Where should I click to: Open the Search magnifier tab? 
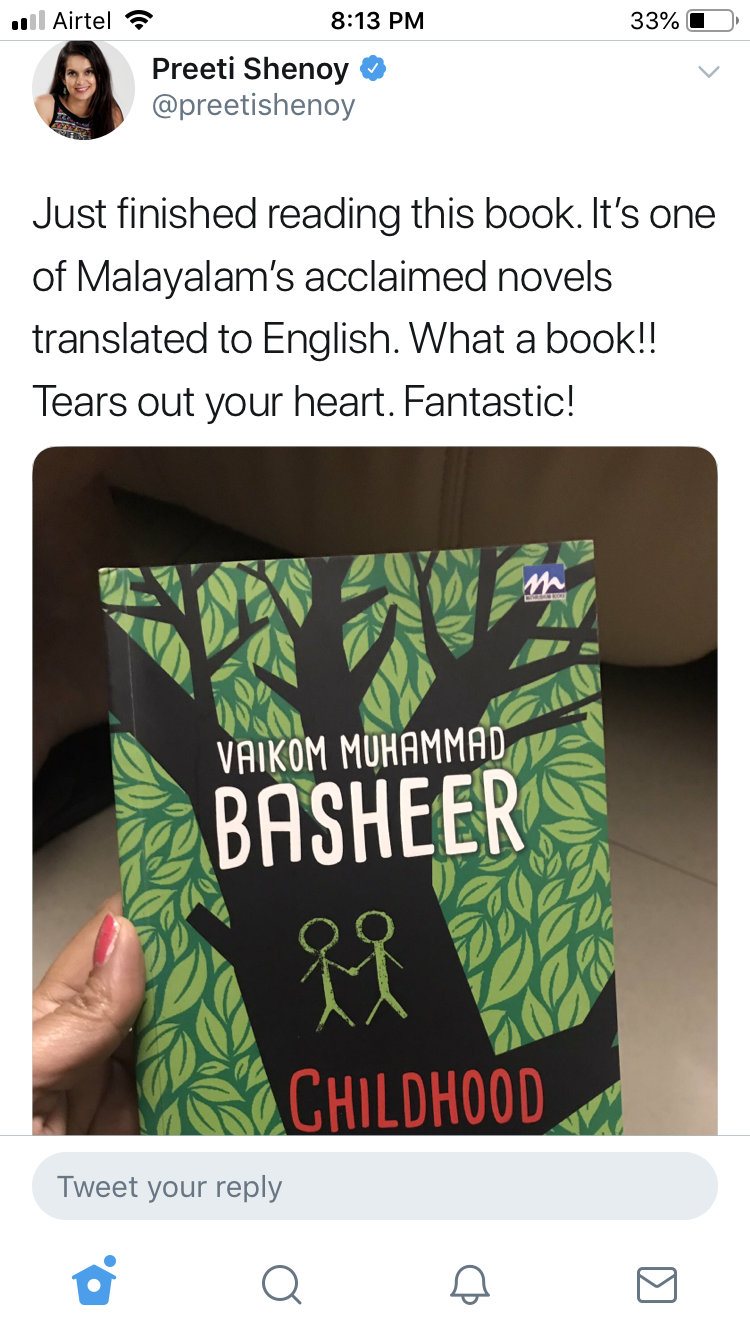coord(281,1284)
